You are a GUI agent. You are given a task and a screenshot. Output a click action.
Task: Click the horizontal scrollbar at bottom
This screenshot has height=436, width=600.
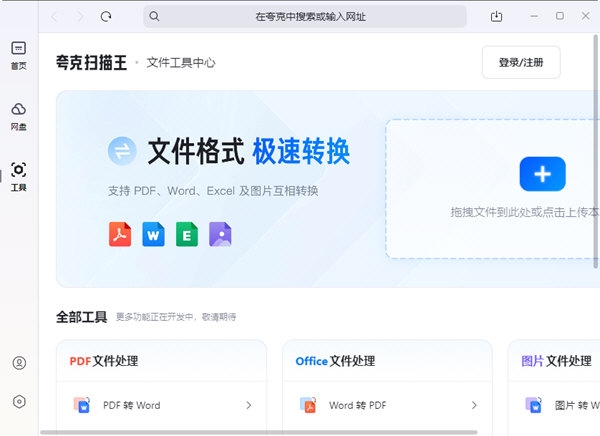259,433
